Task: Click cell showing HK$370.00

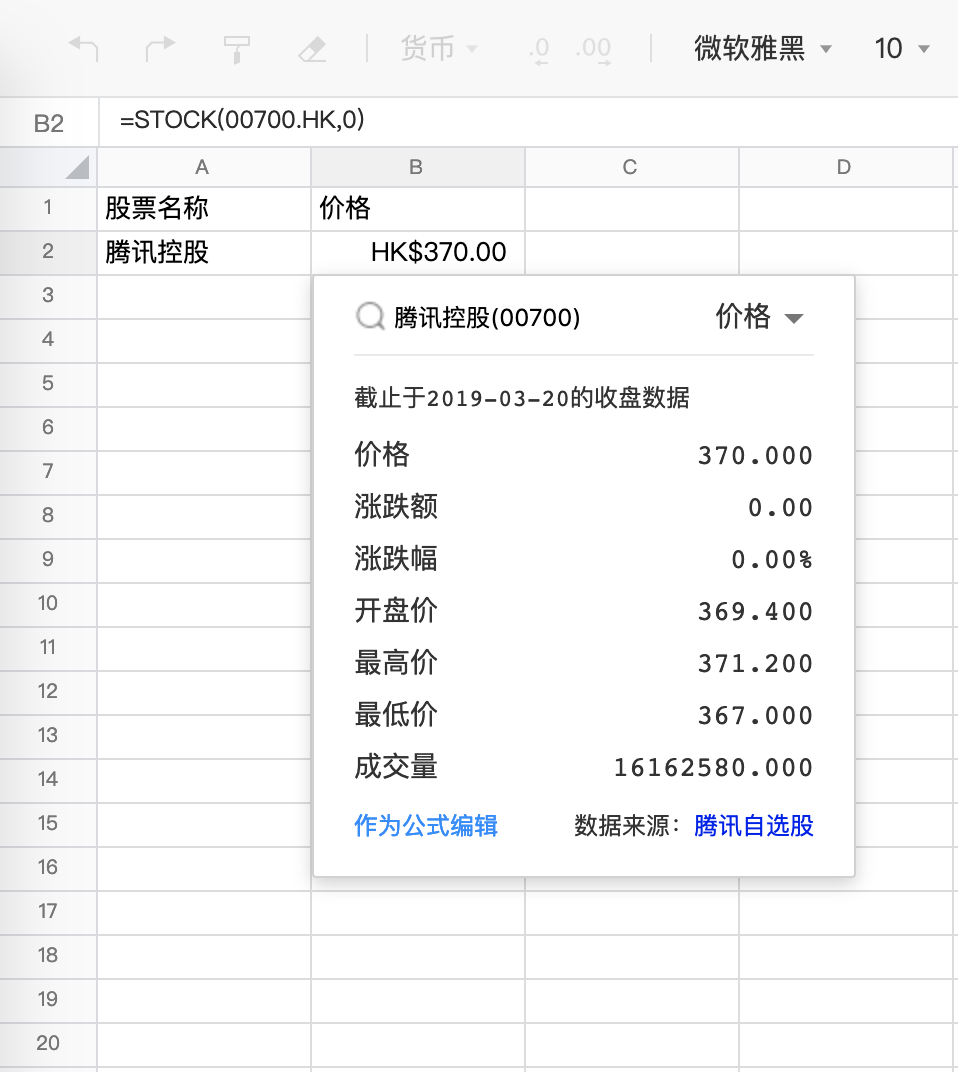Action: pos(418,252)
